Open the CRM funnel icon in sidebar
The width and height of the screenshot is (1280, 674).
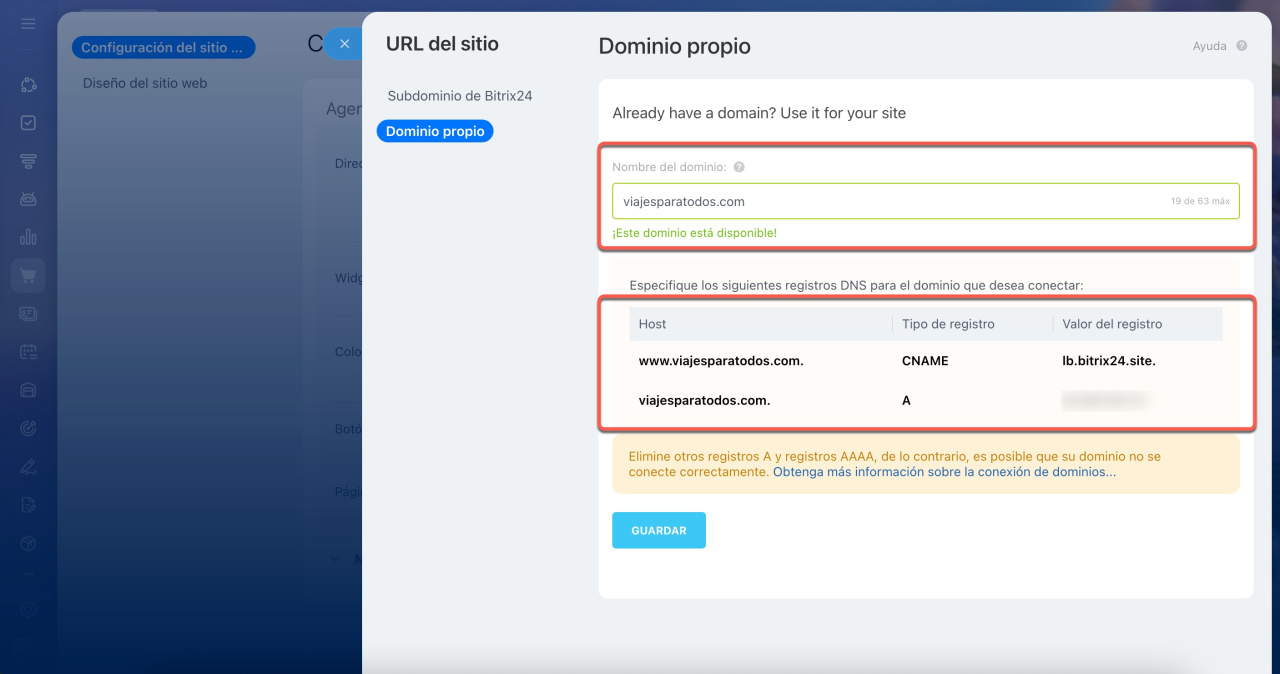28,161
